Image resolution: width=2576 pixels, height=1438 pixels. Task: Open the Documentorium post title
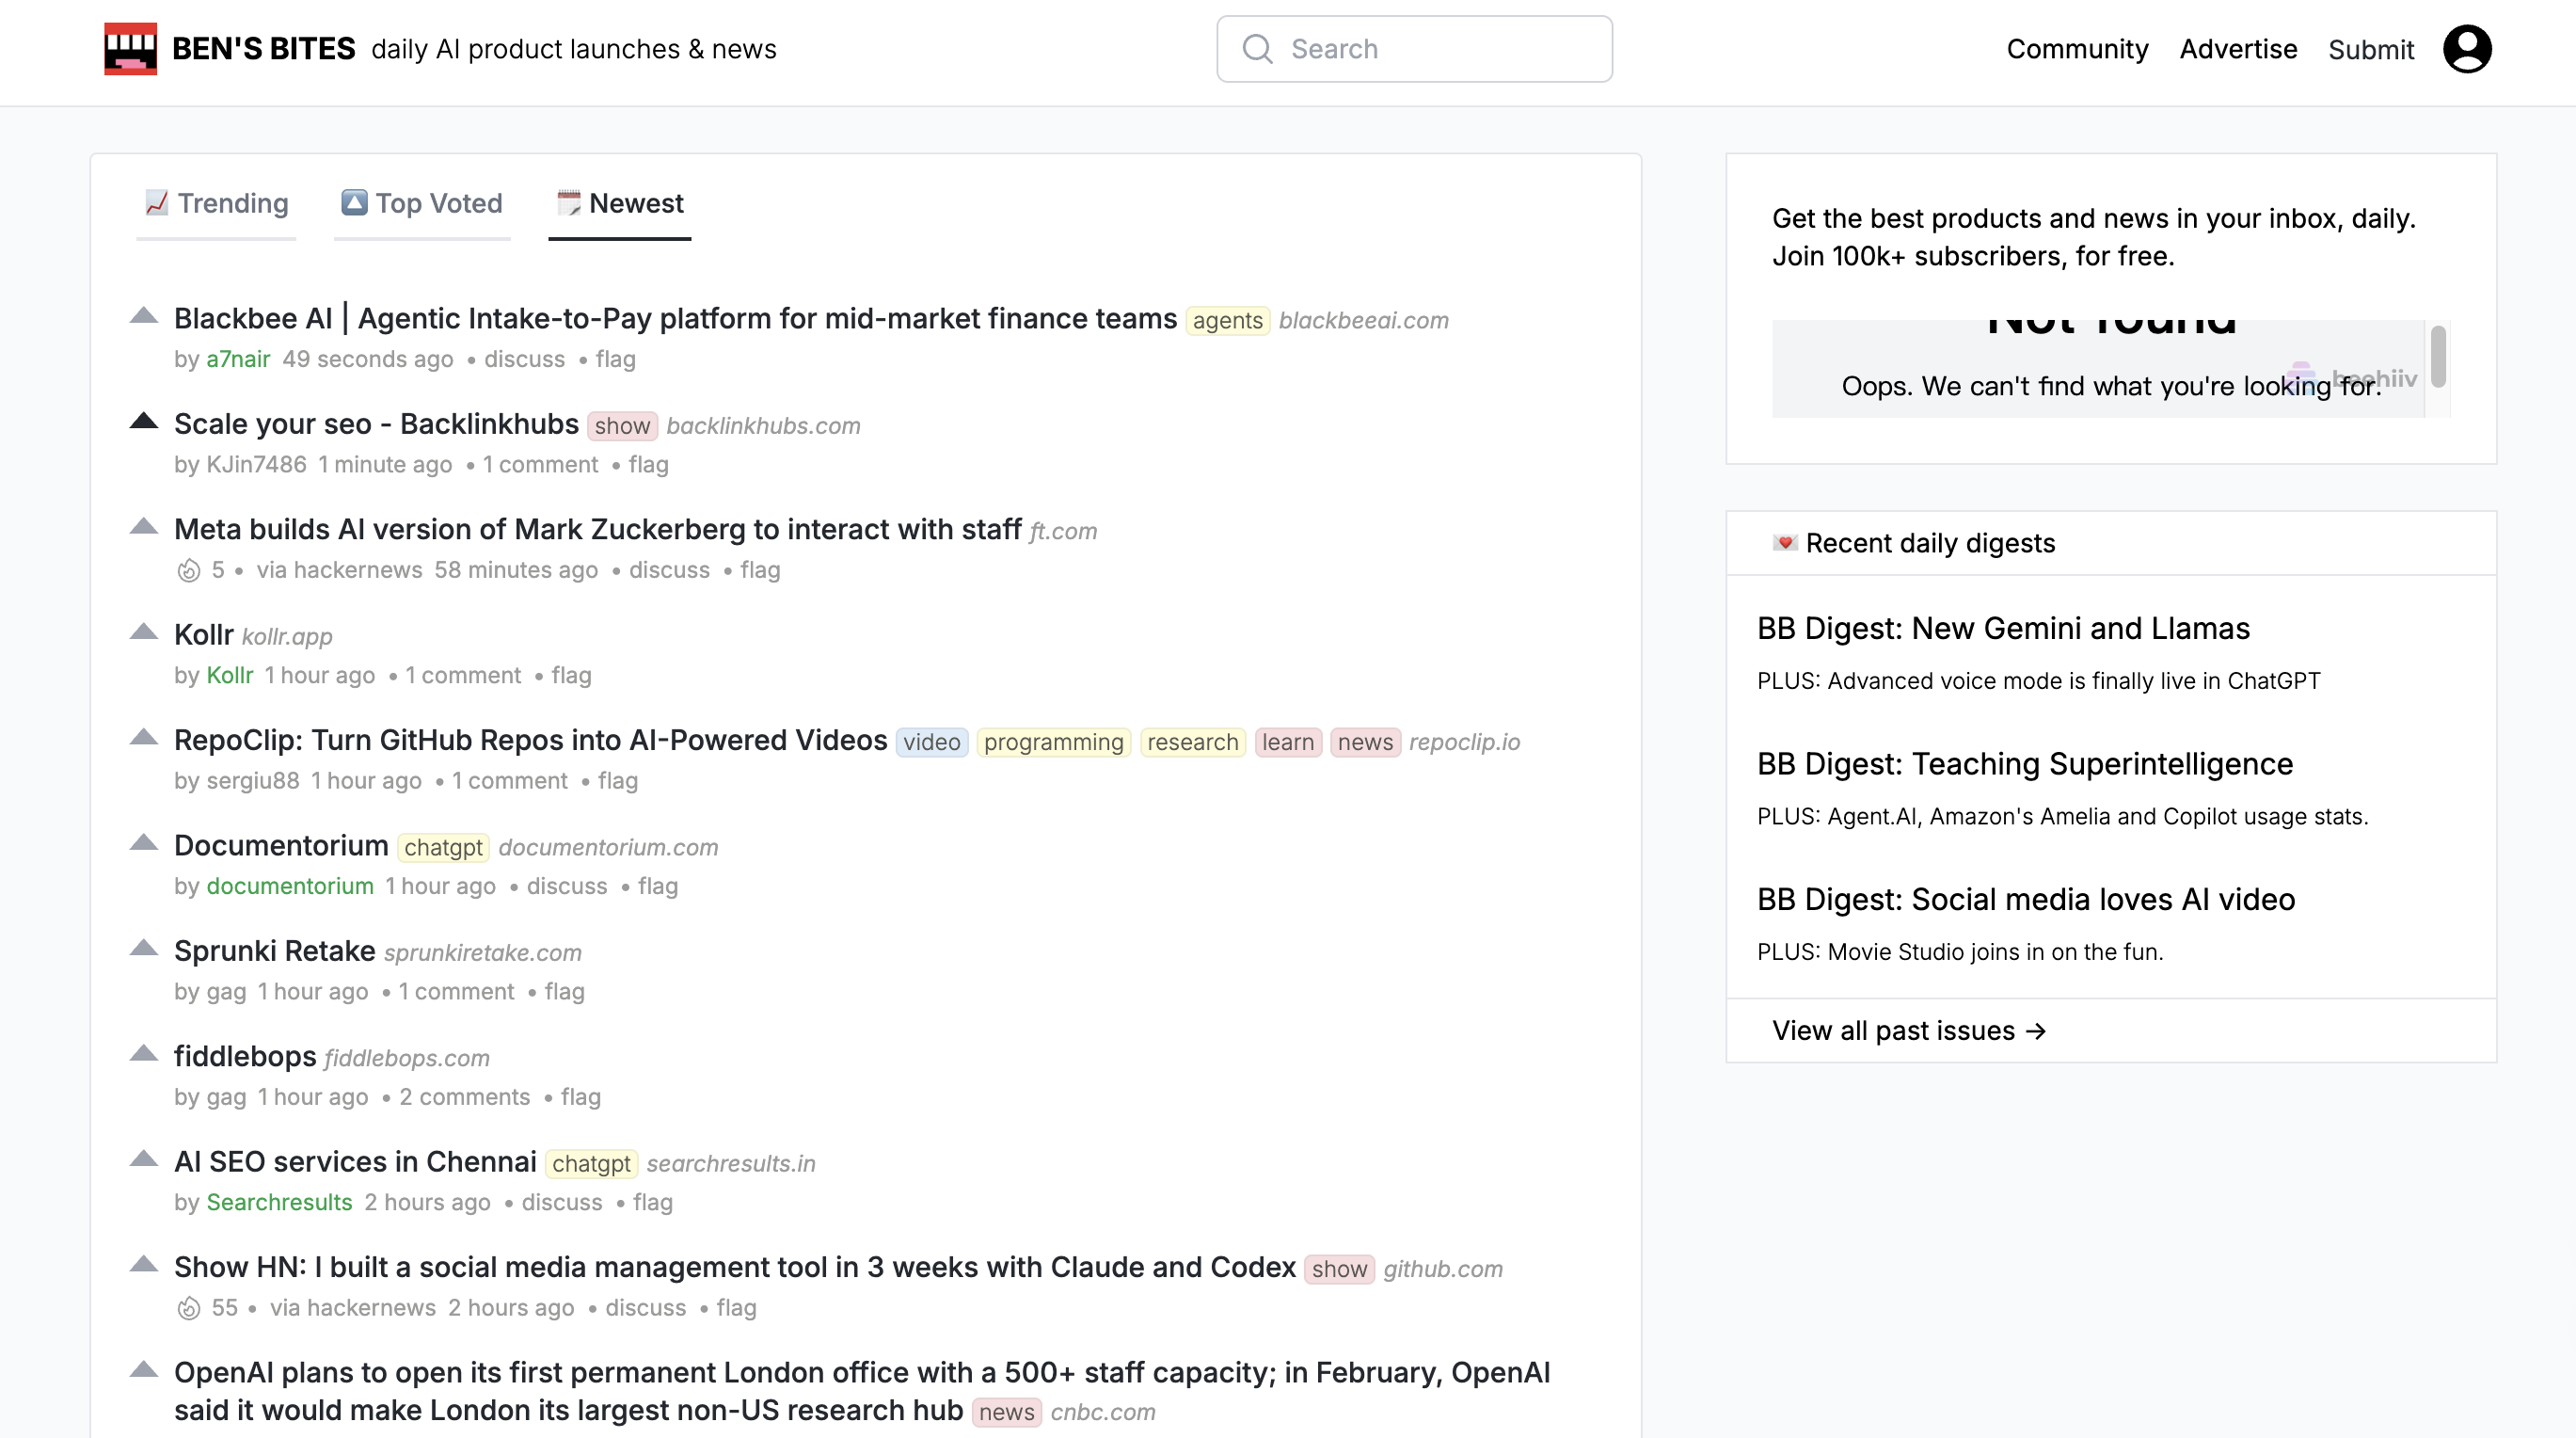click(x=281, y=845)
